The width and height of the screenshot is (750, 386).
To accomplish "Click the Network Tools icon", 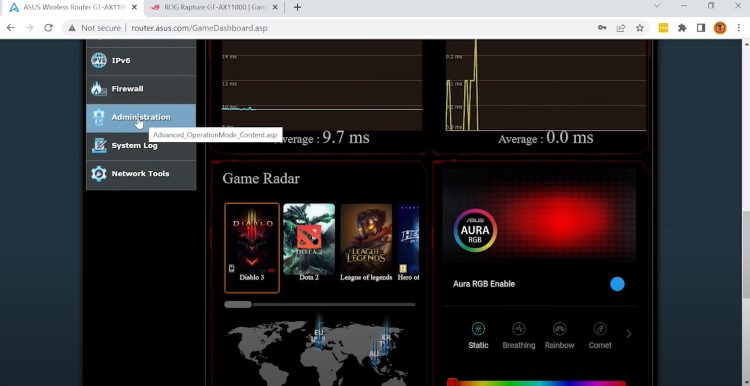I will [x=99, y=174].
